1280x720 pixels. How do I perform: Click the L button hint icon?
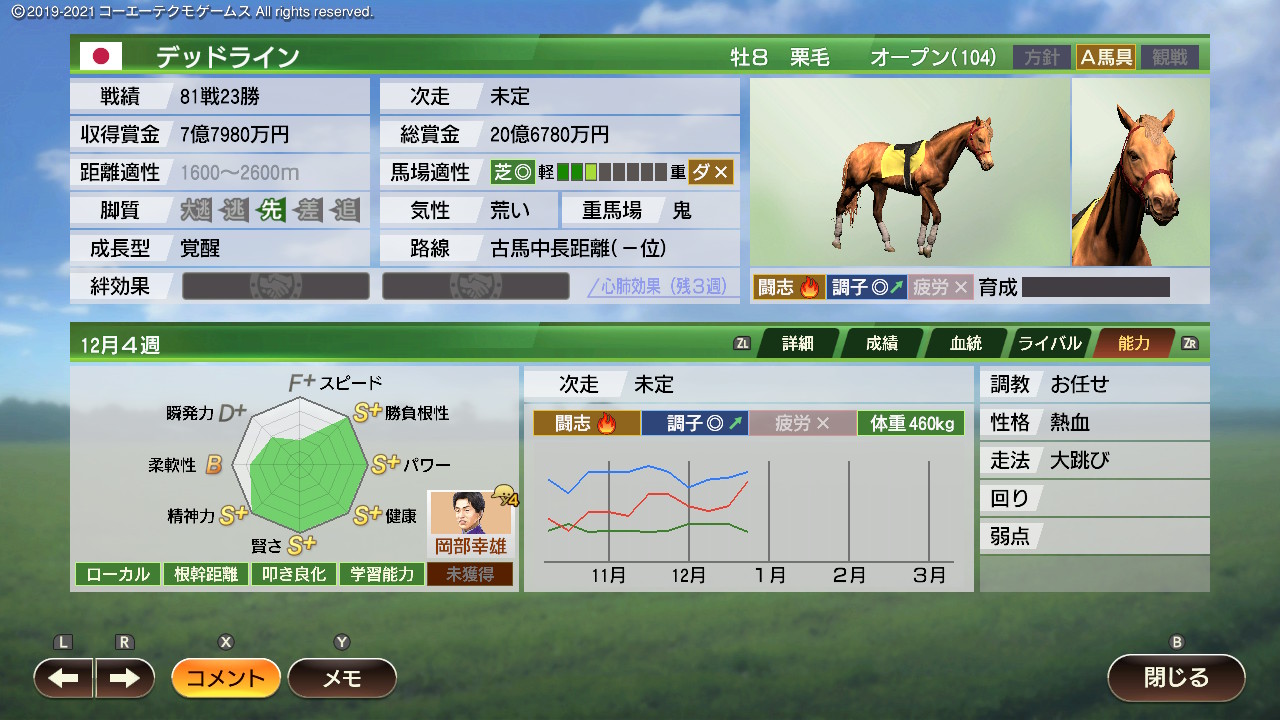pos(64,642)
